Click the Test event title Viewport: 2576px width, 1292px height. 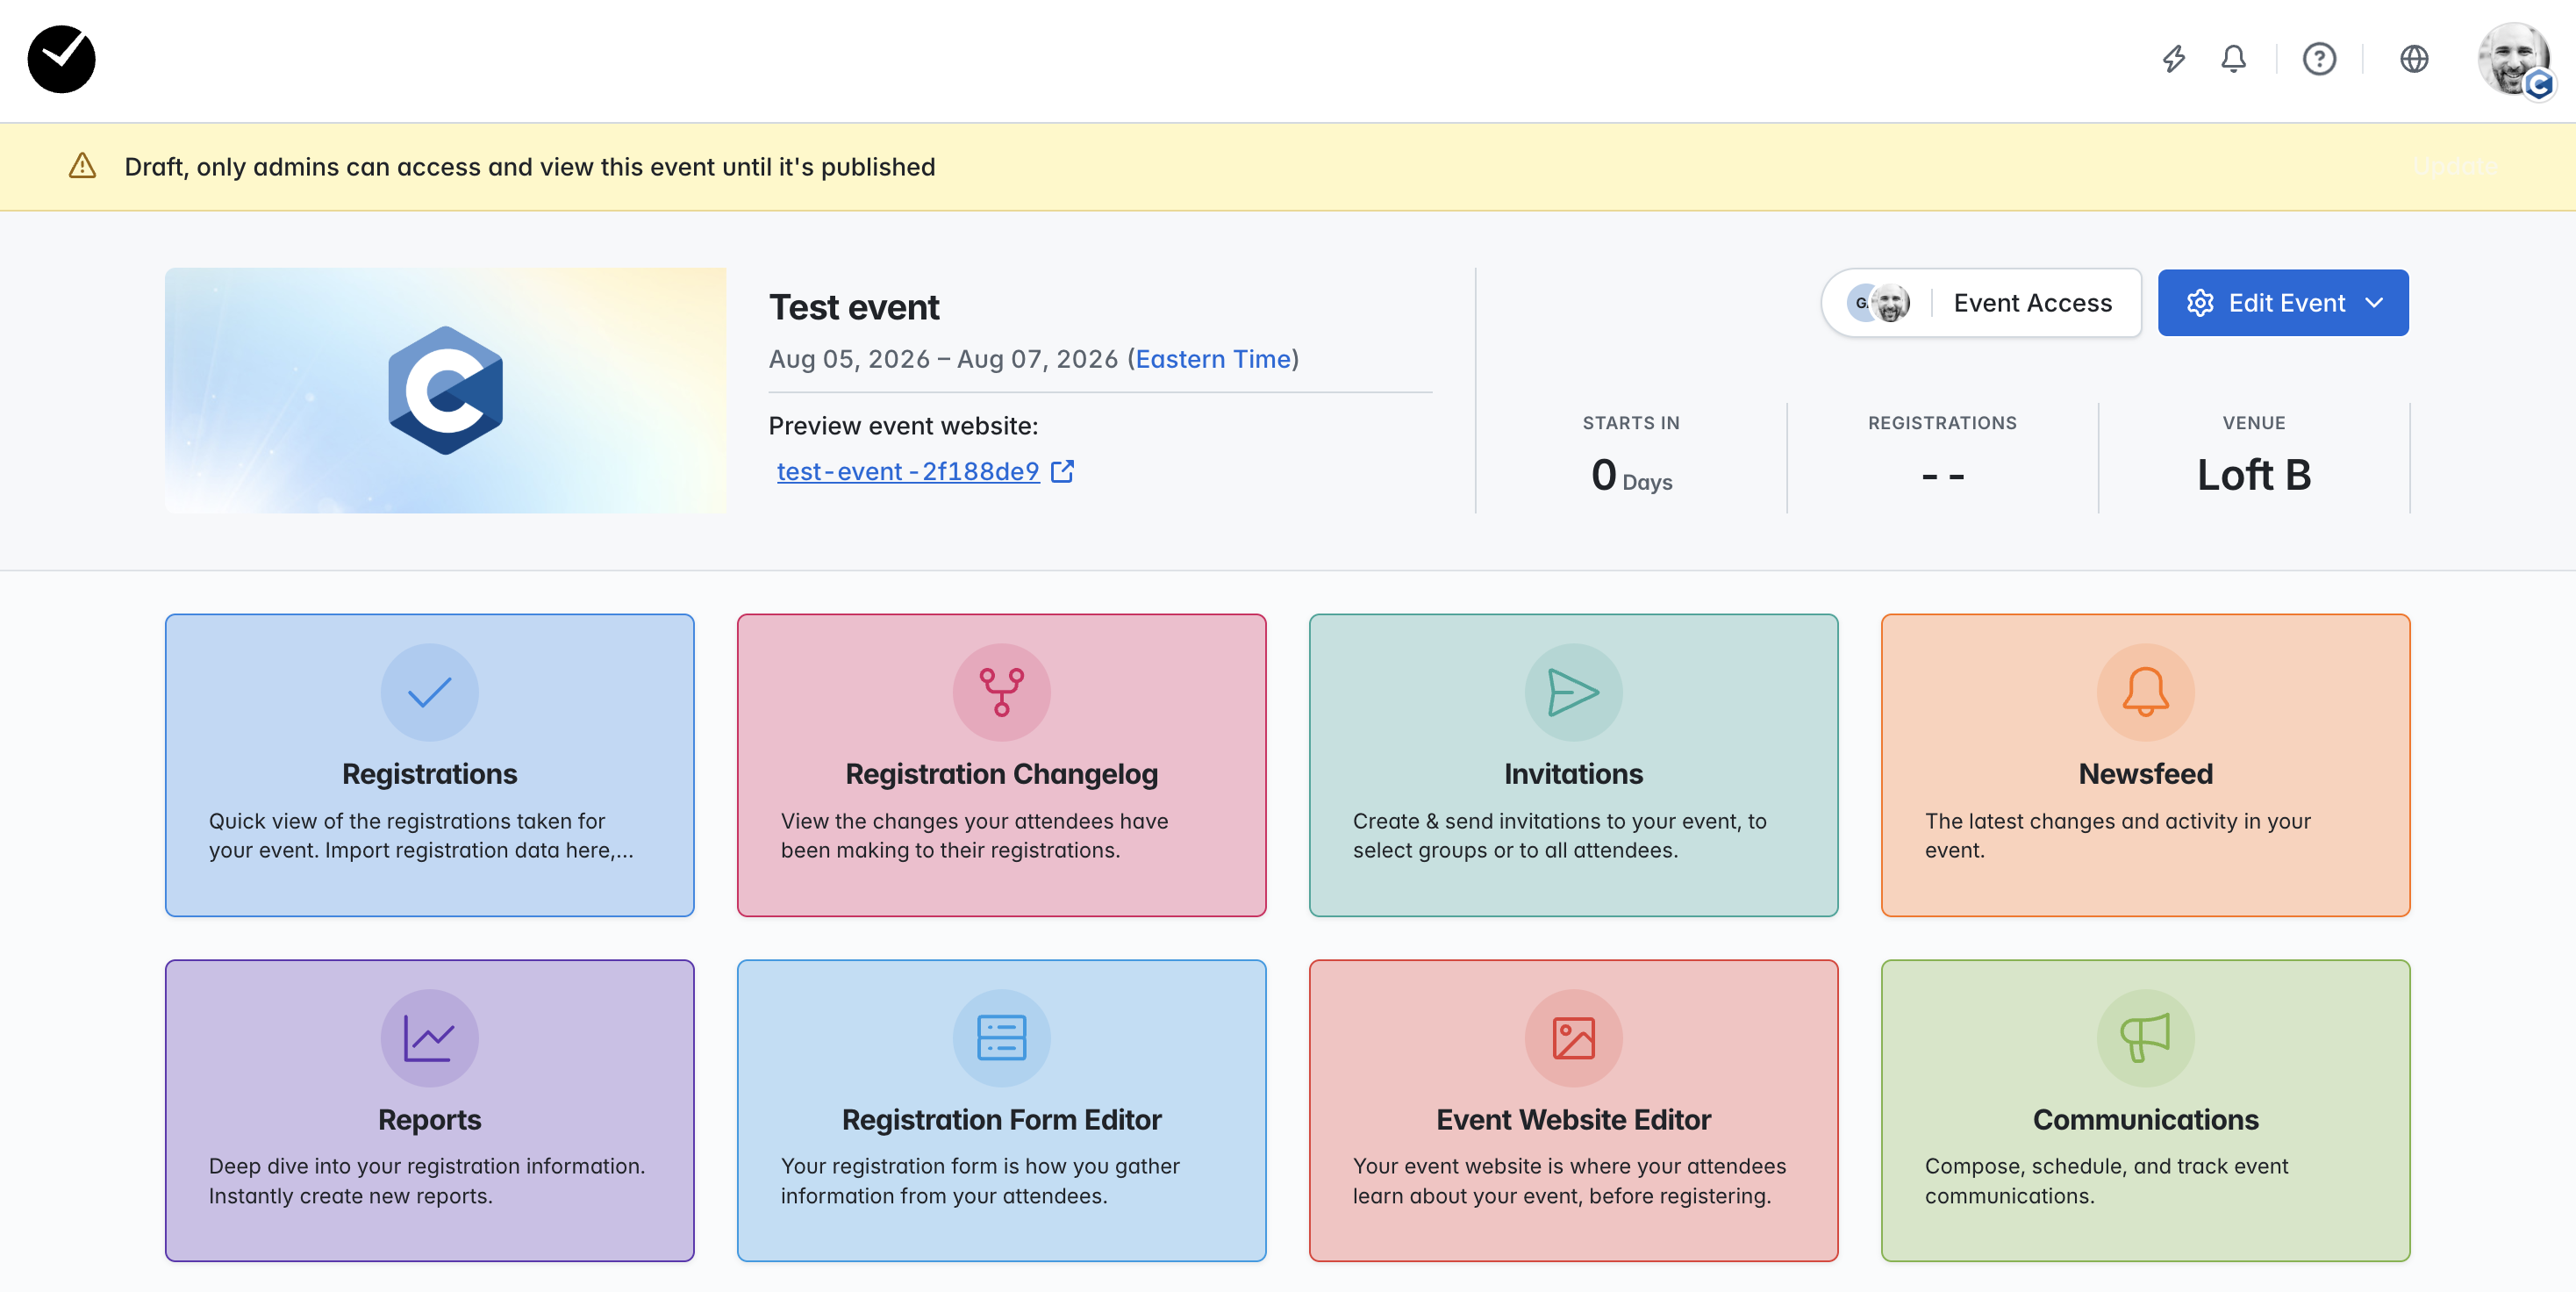coord(854,307)
